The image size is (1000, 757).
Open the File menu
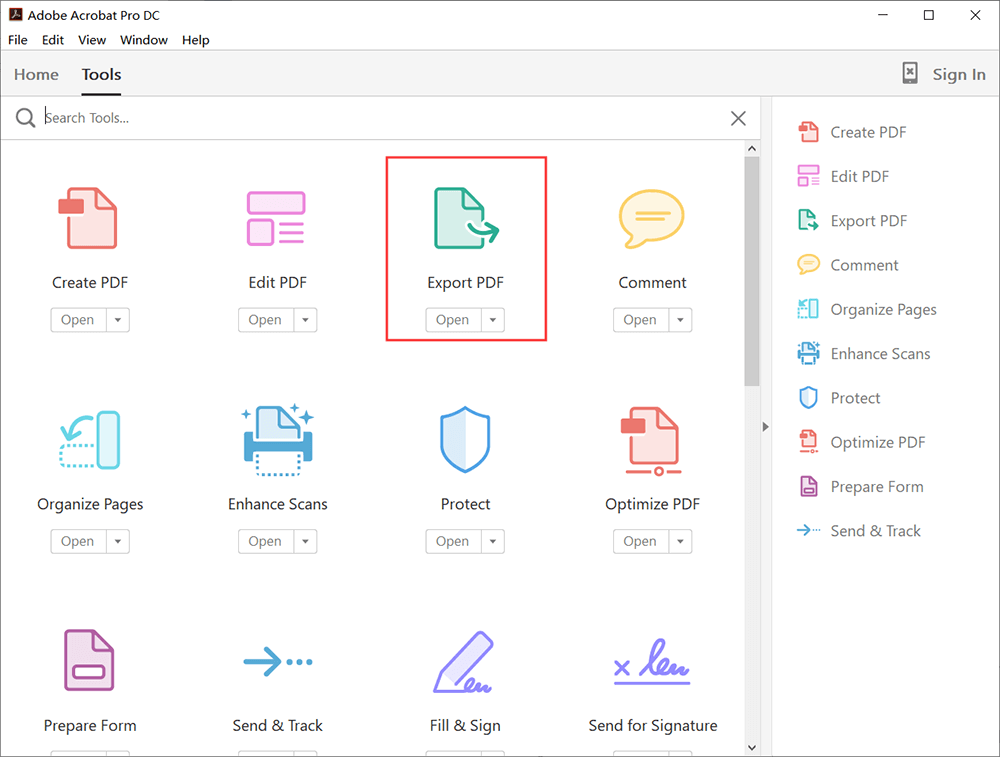[18, 40]
